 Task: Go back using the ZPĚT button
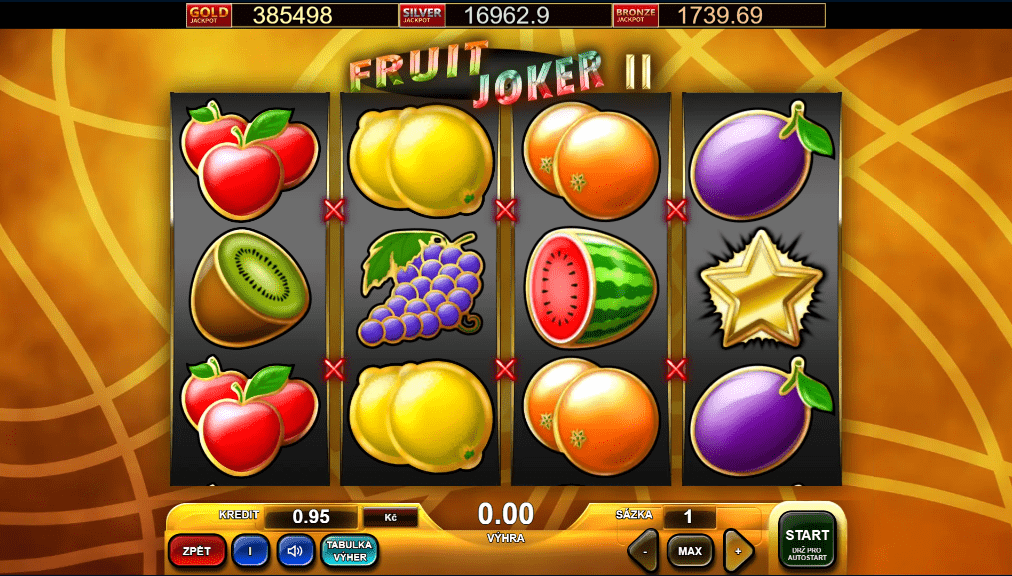pyautogui.click(x=197, y=551)
